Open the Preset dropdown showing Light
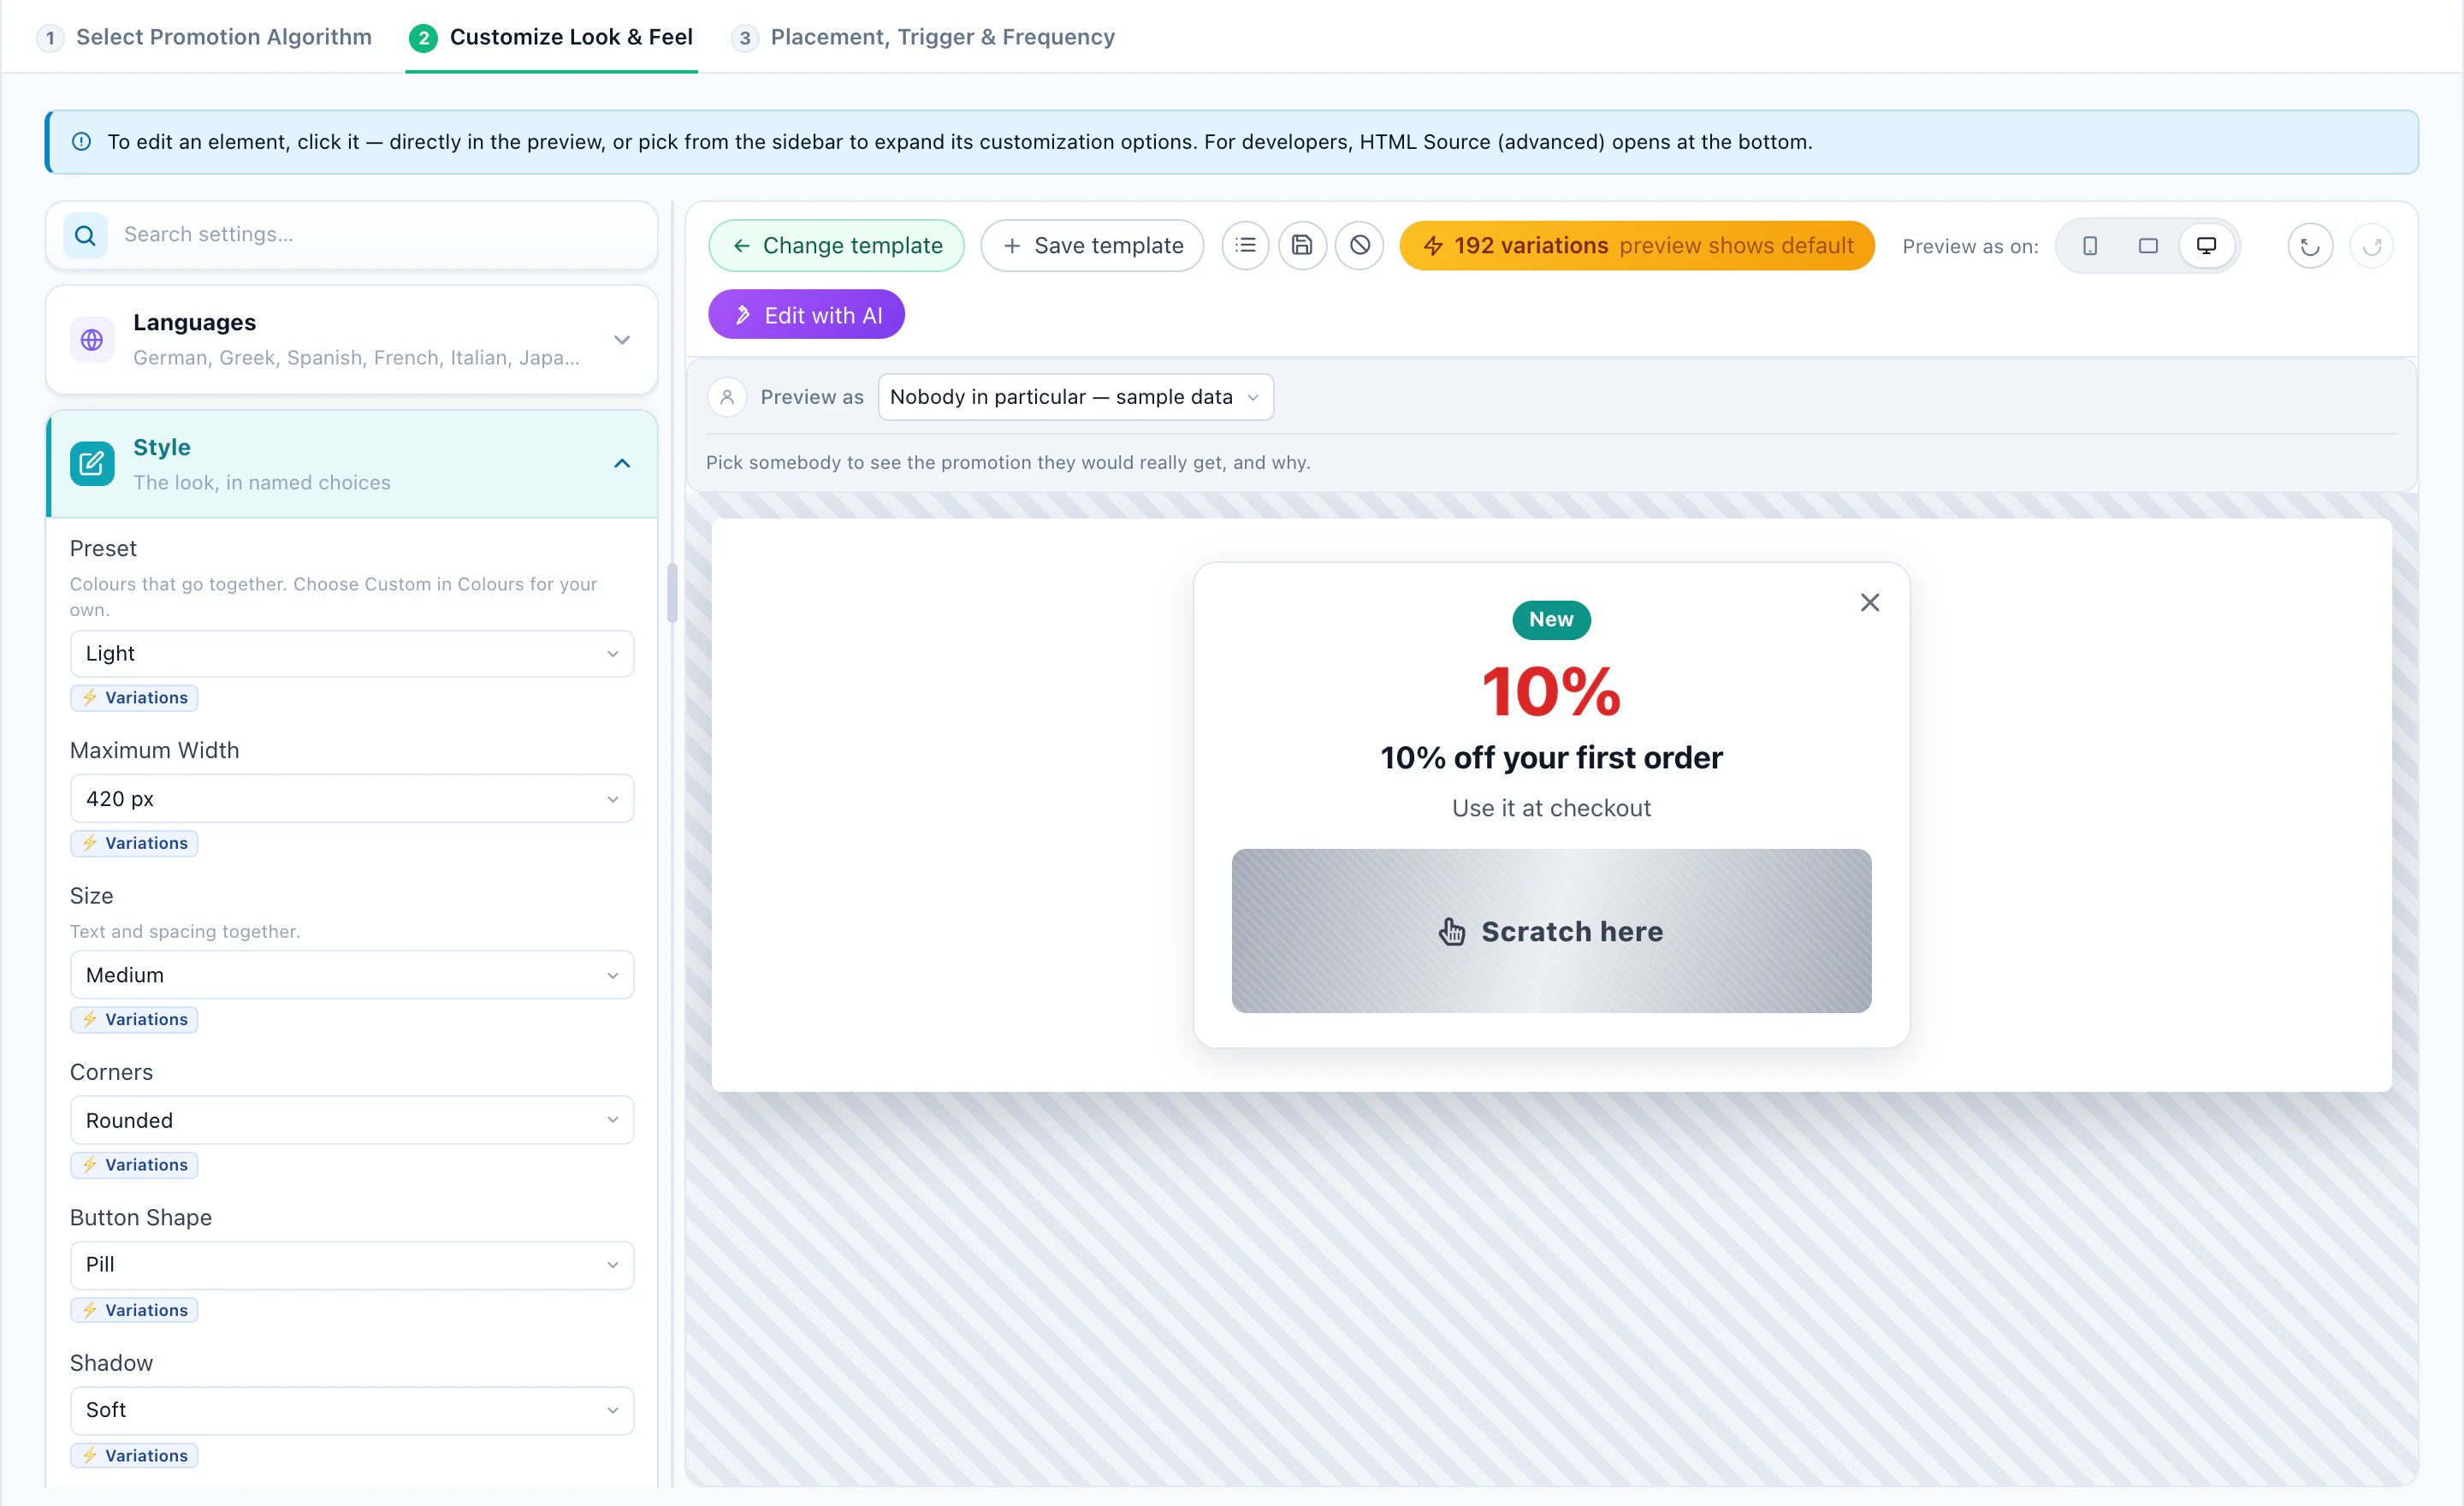This screenshot has width=2464, height=1506. point(352,653)
